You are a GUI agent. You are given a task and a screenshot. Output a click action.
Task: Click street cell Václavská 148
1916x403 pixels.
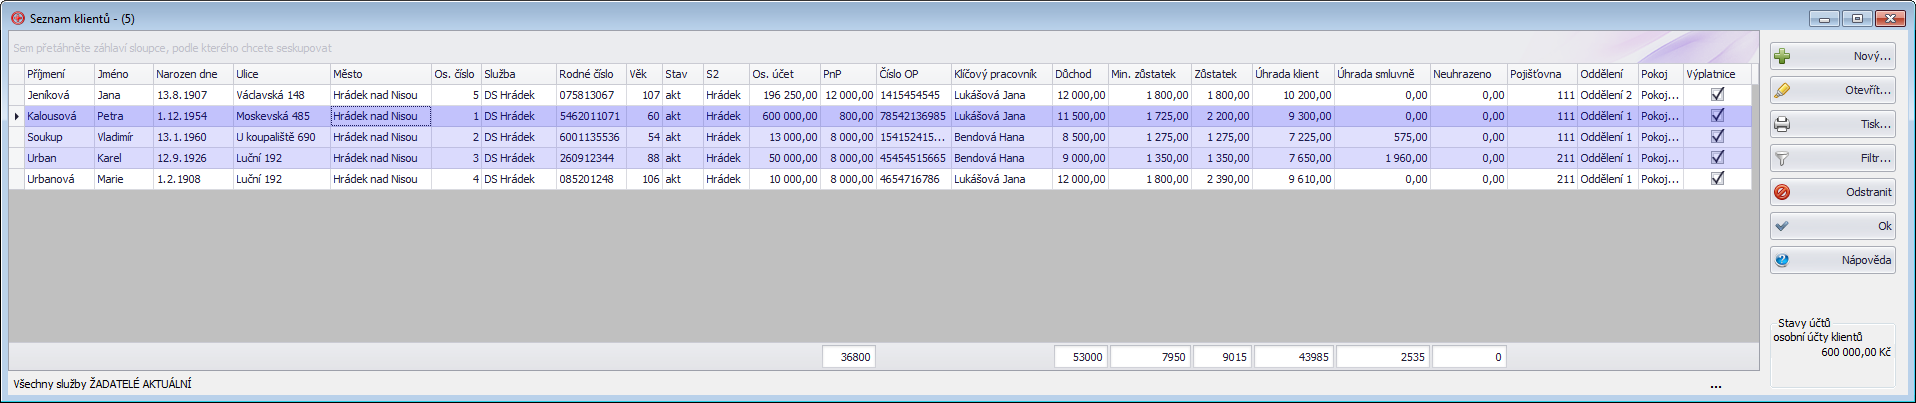[281, 95]
